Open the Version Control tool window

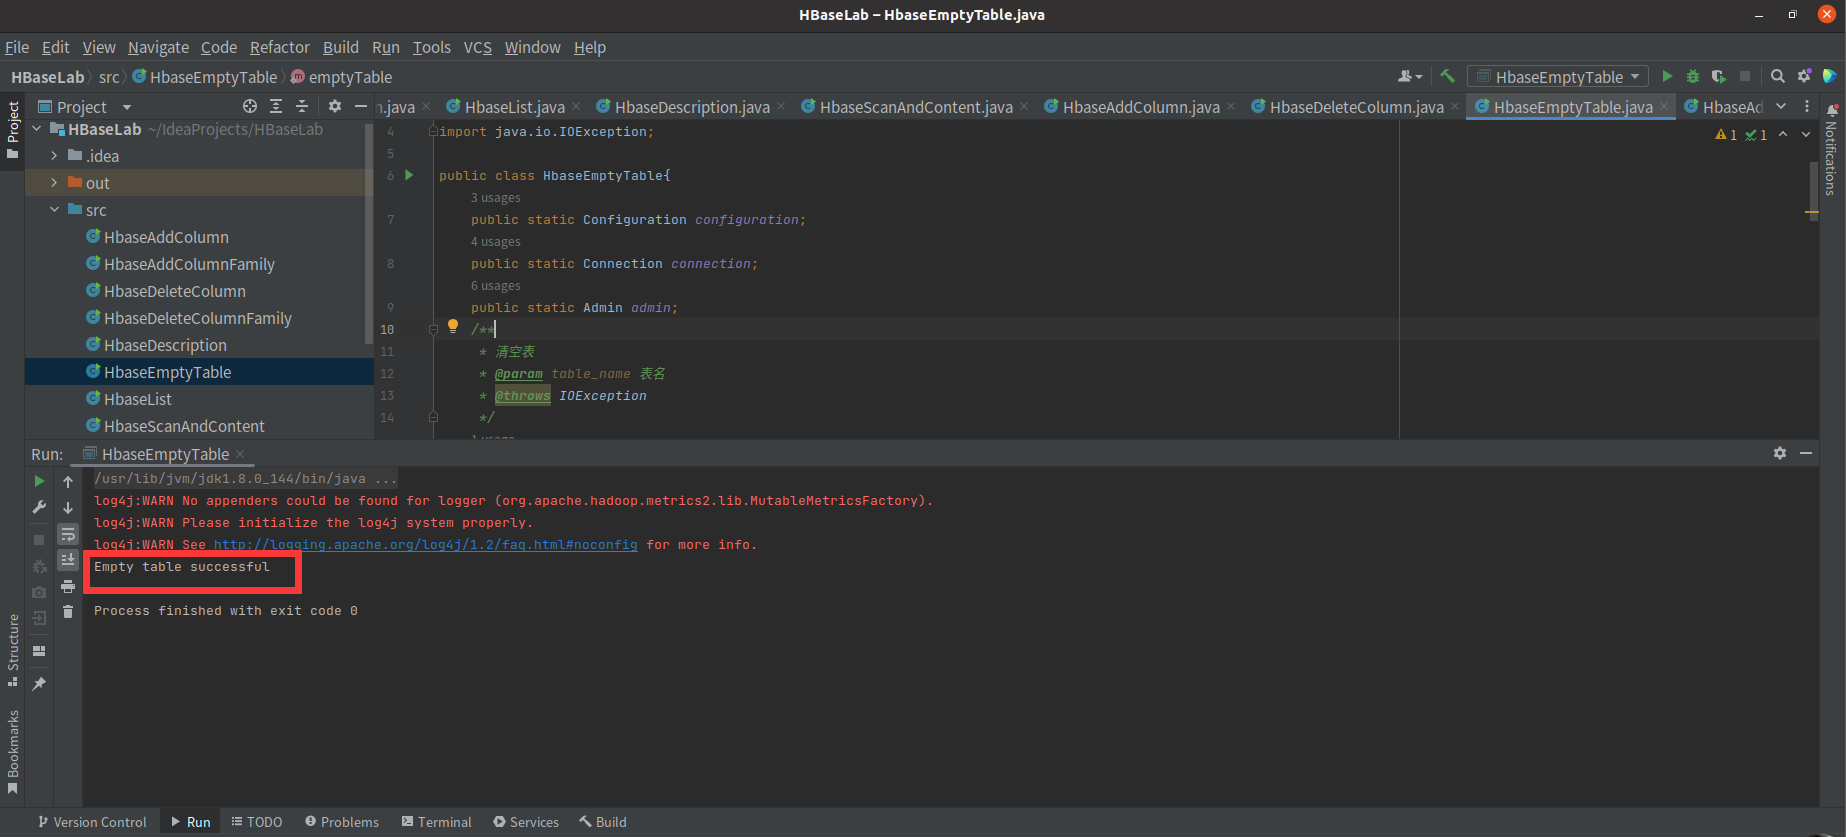pyautogui.click(x=92, y=822)
